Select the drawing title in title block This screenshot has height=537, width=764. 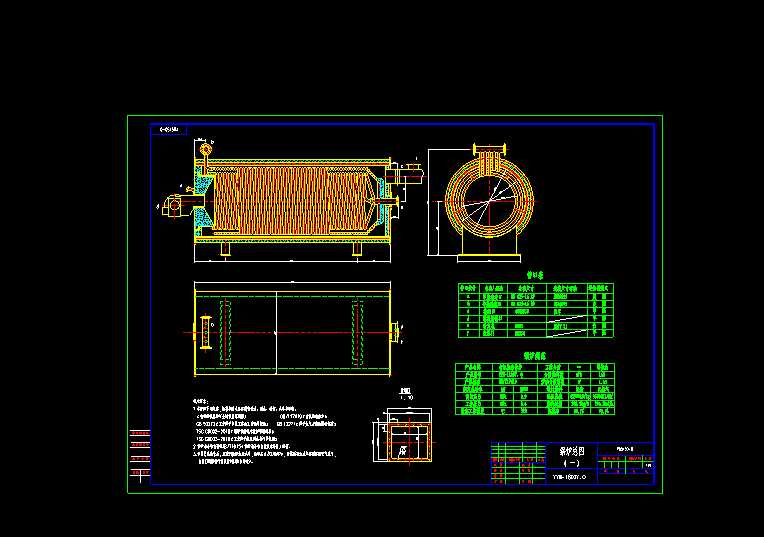point(571,456)
